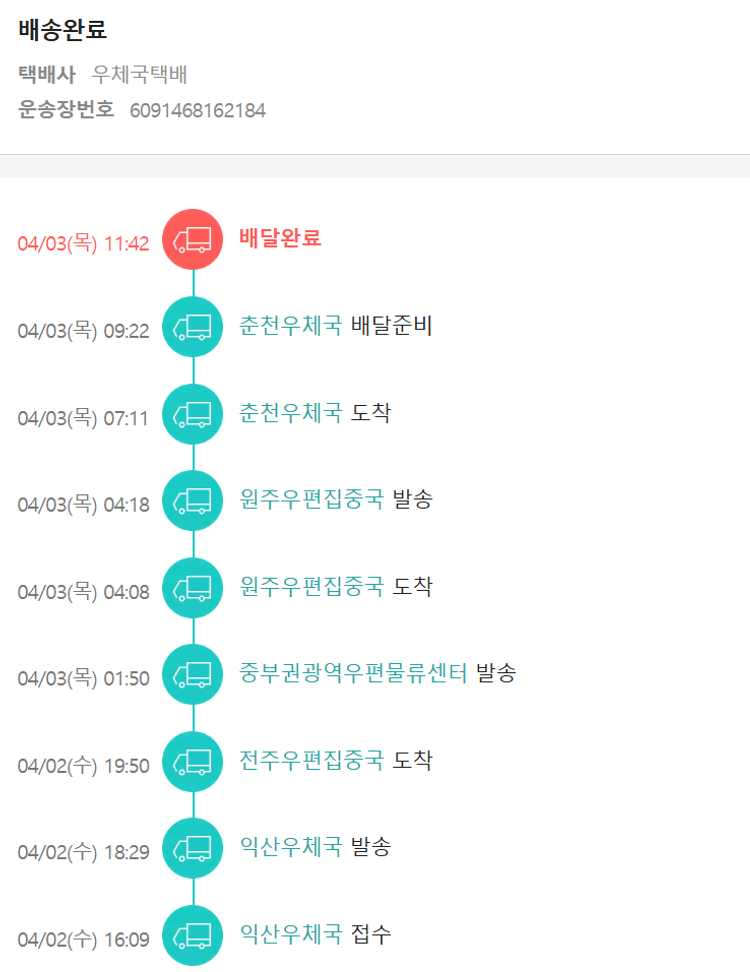
Task: Open the 춘천우체국 link in 배달준비 row
Action: 291,325
